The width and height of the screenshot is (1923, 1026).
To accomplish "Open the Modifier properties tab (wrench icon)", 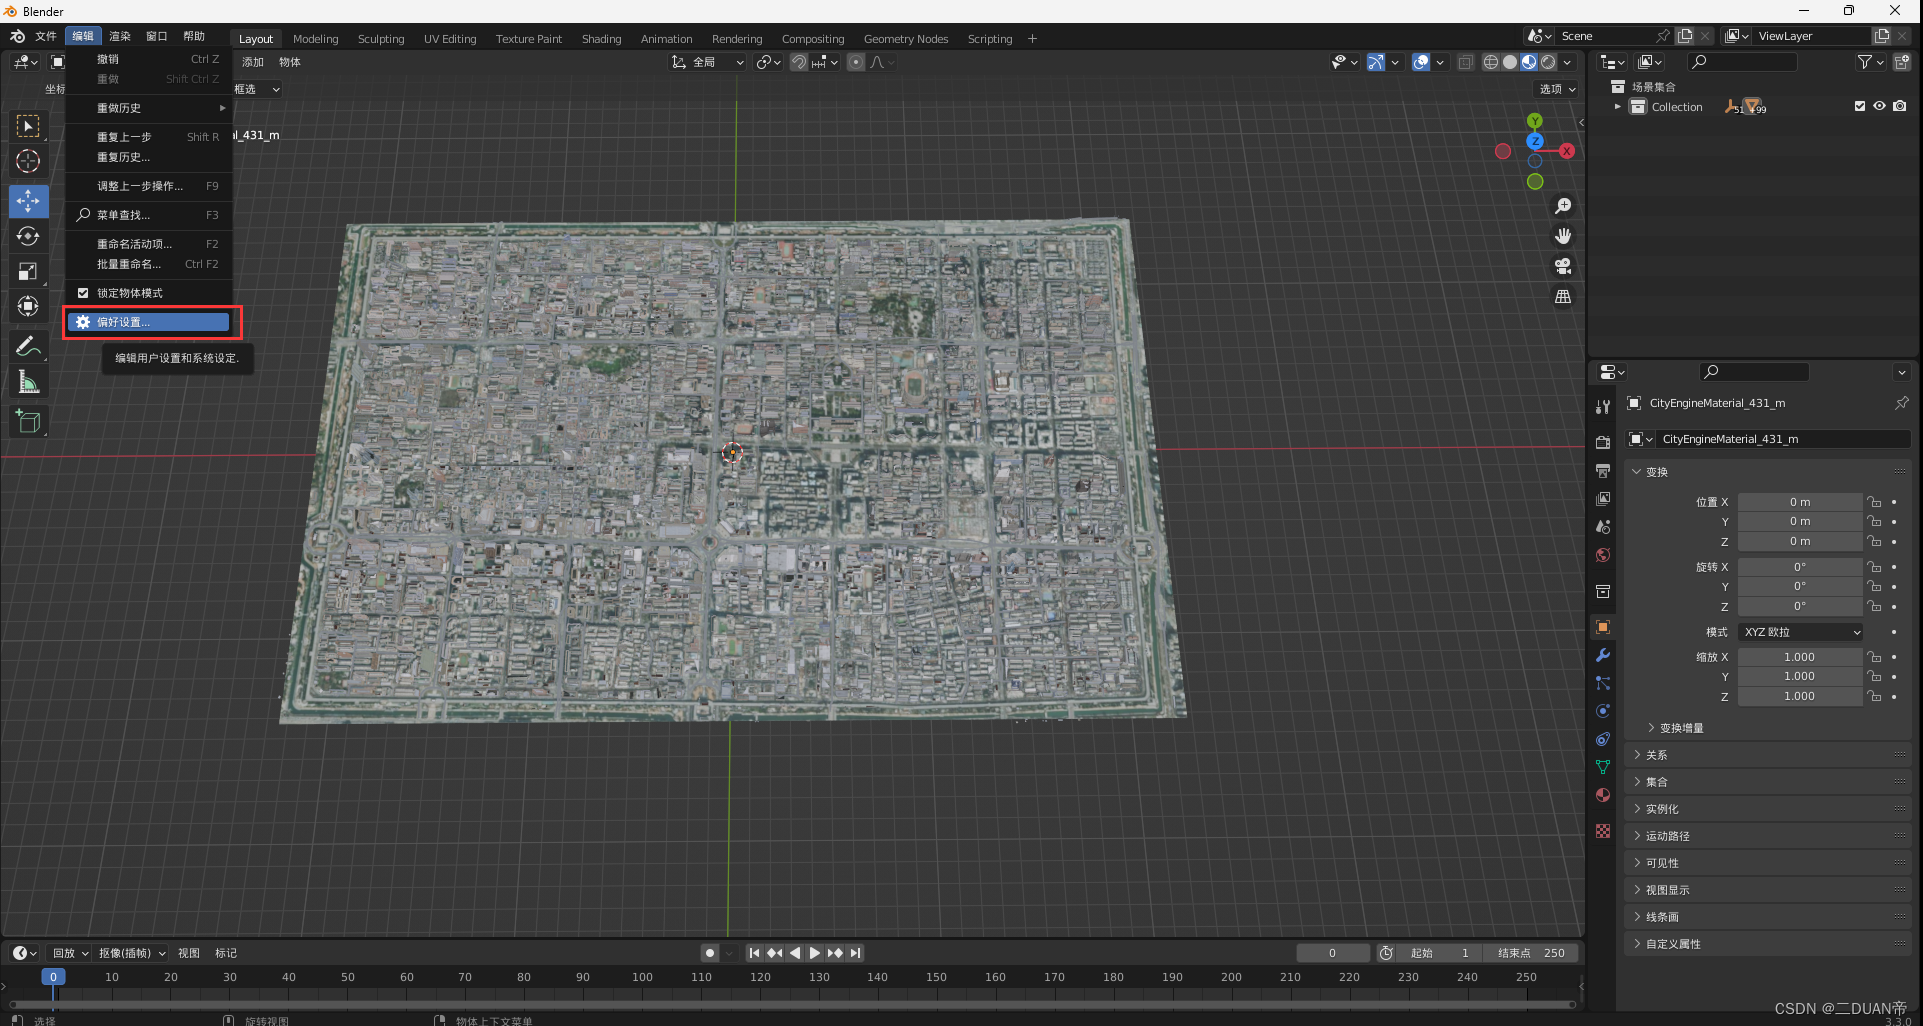I will click(x=1603, y=655).
